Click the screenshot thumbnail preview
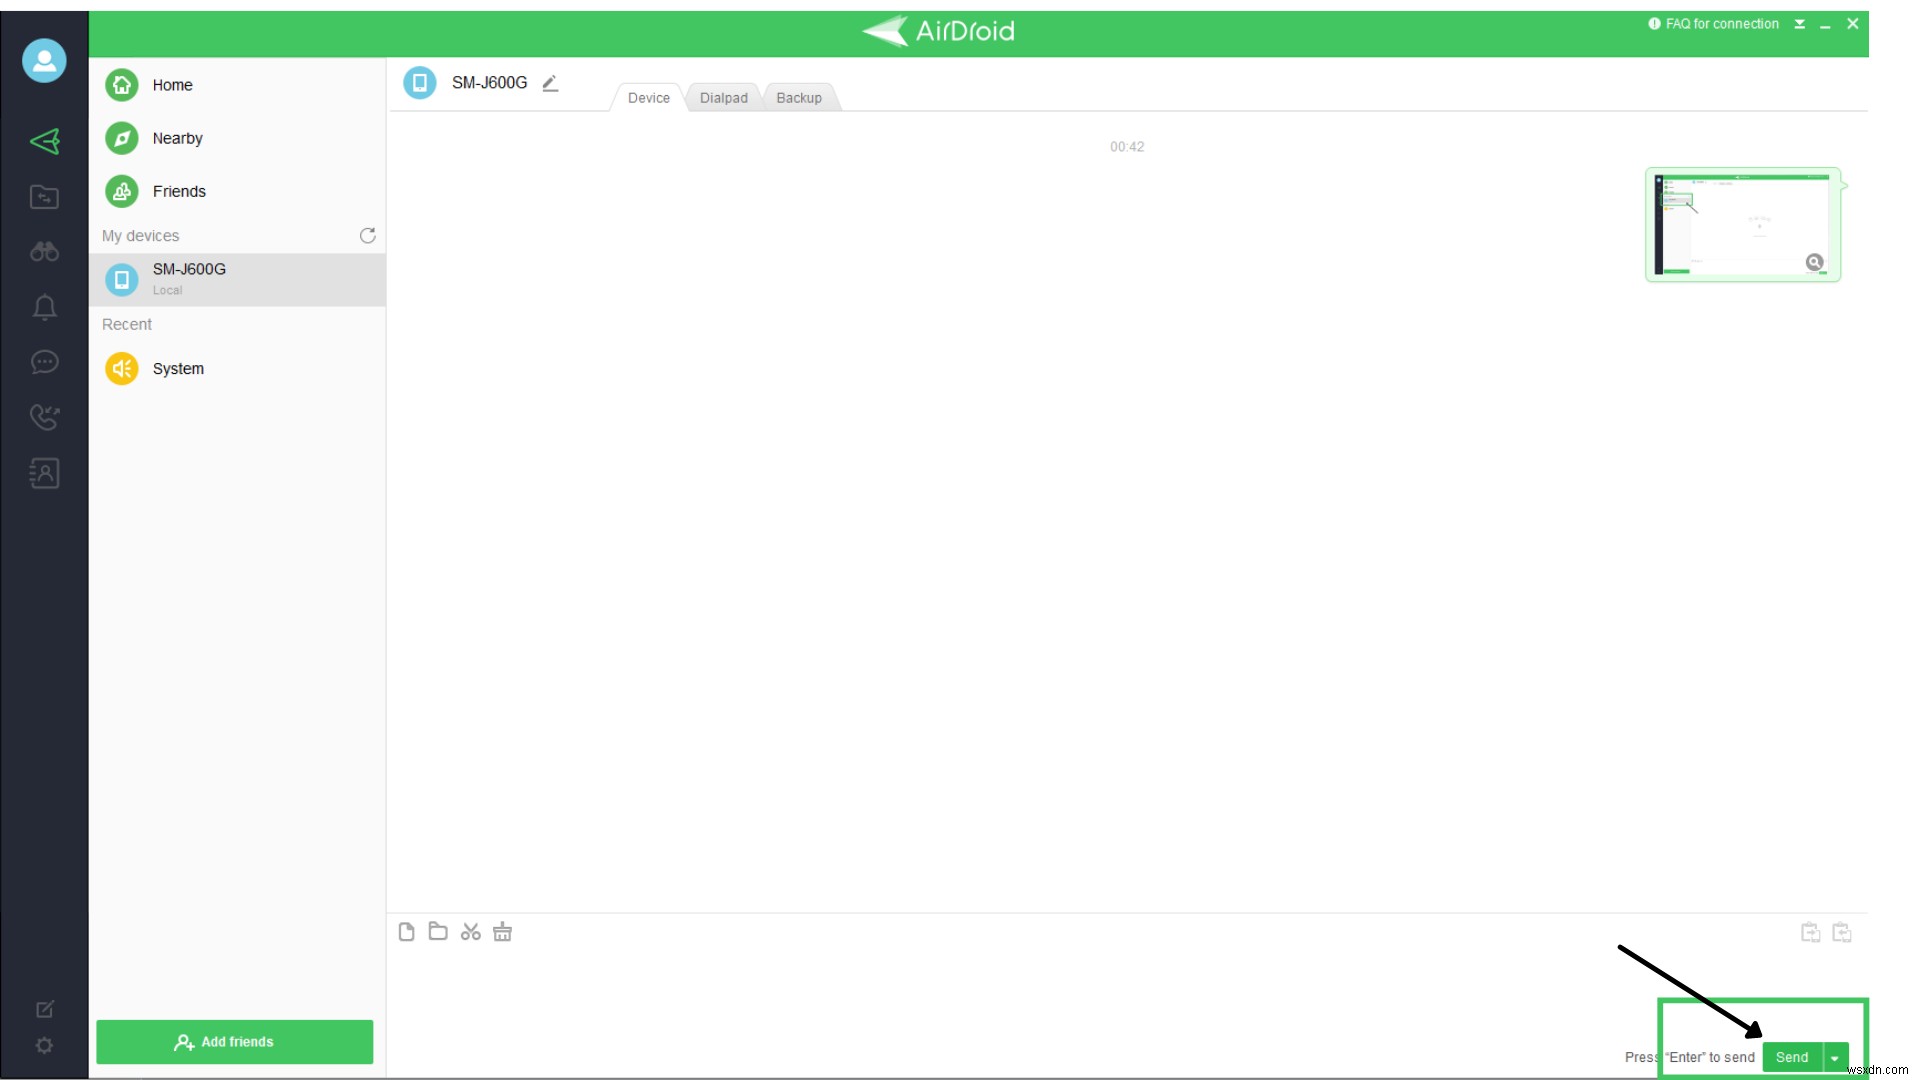Image resolution: width=1920 pixels, height=1080 pixels. [1742, 223]
